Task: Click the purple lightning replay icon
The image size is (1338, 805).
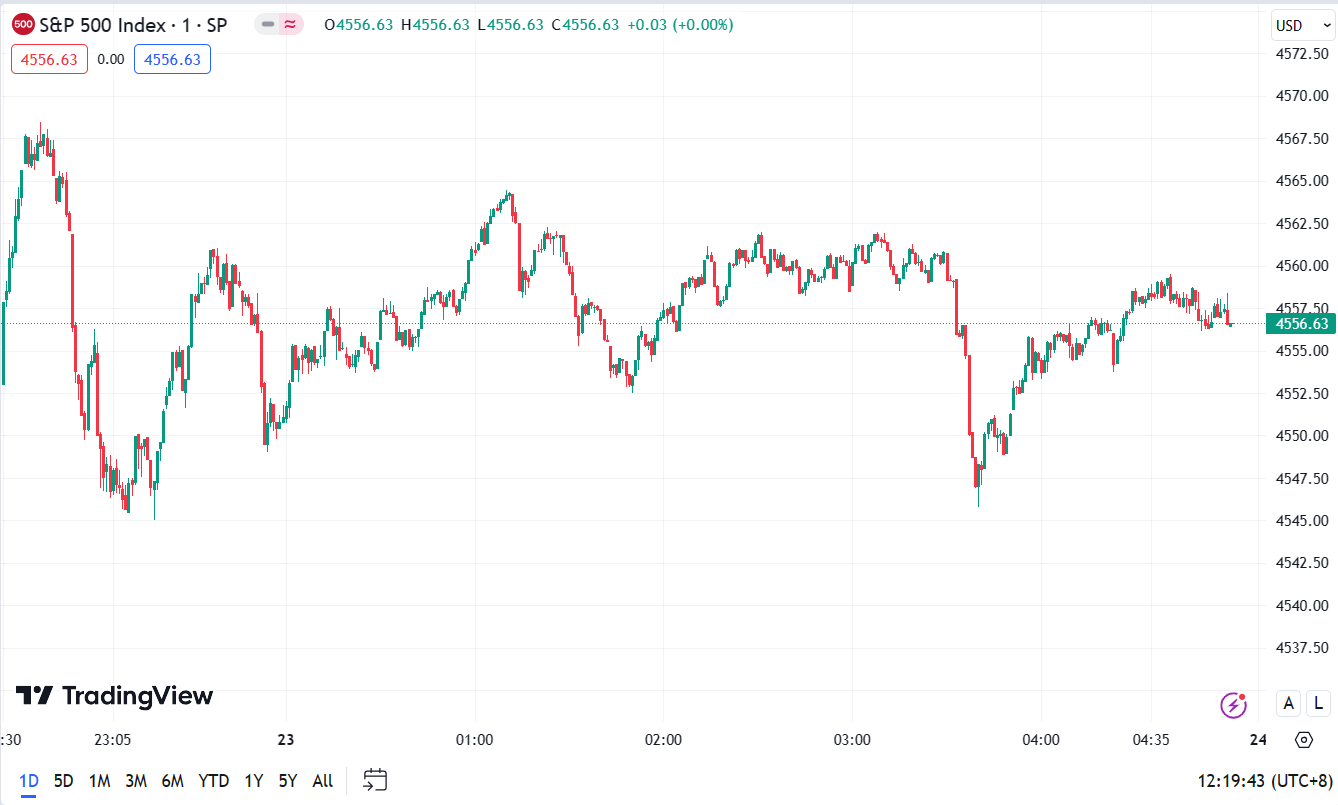Action: 1234,705
